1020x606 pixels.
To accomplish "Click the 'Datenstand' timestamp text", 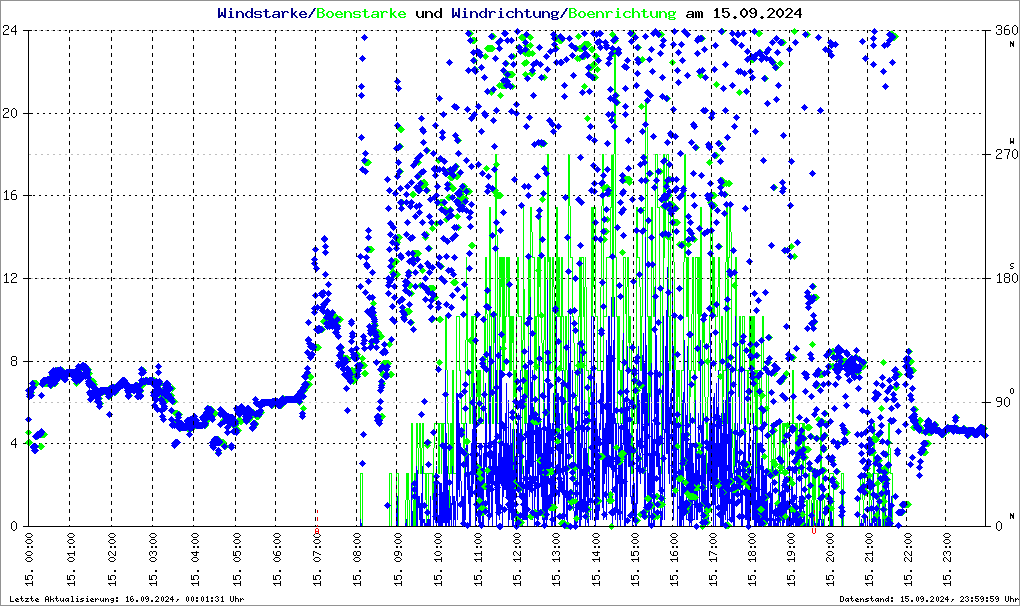I will tap(928, 599).
